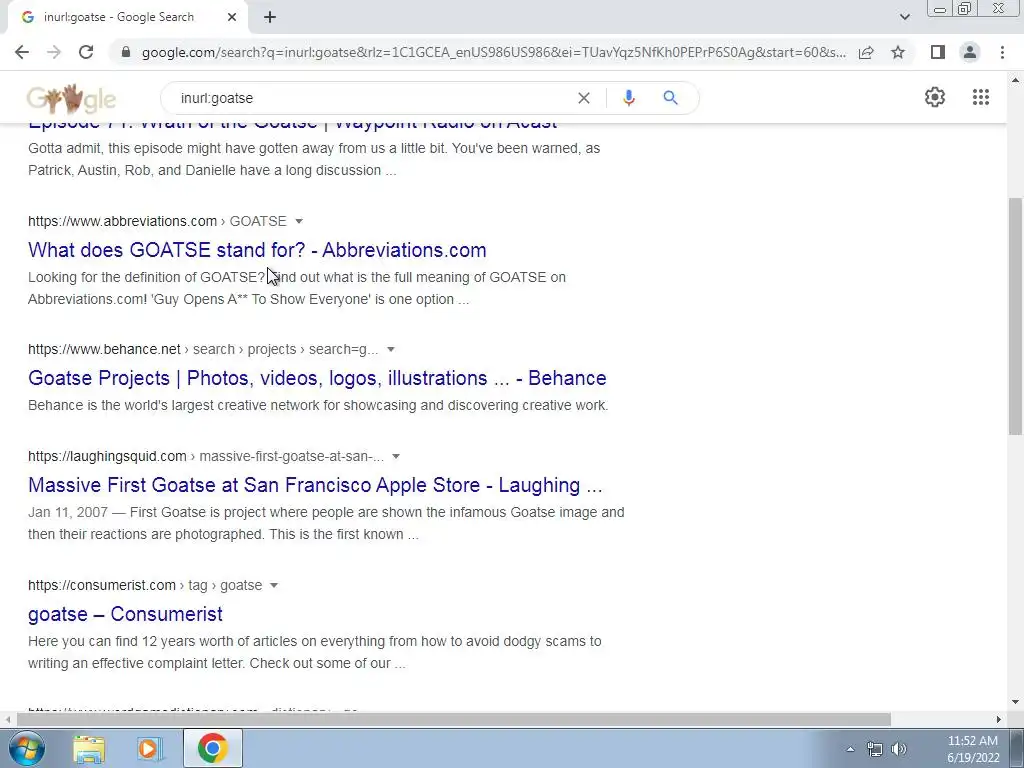
Task: Open the browser side panel
Action: tap(938, 52)
